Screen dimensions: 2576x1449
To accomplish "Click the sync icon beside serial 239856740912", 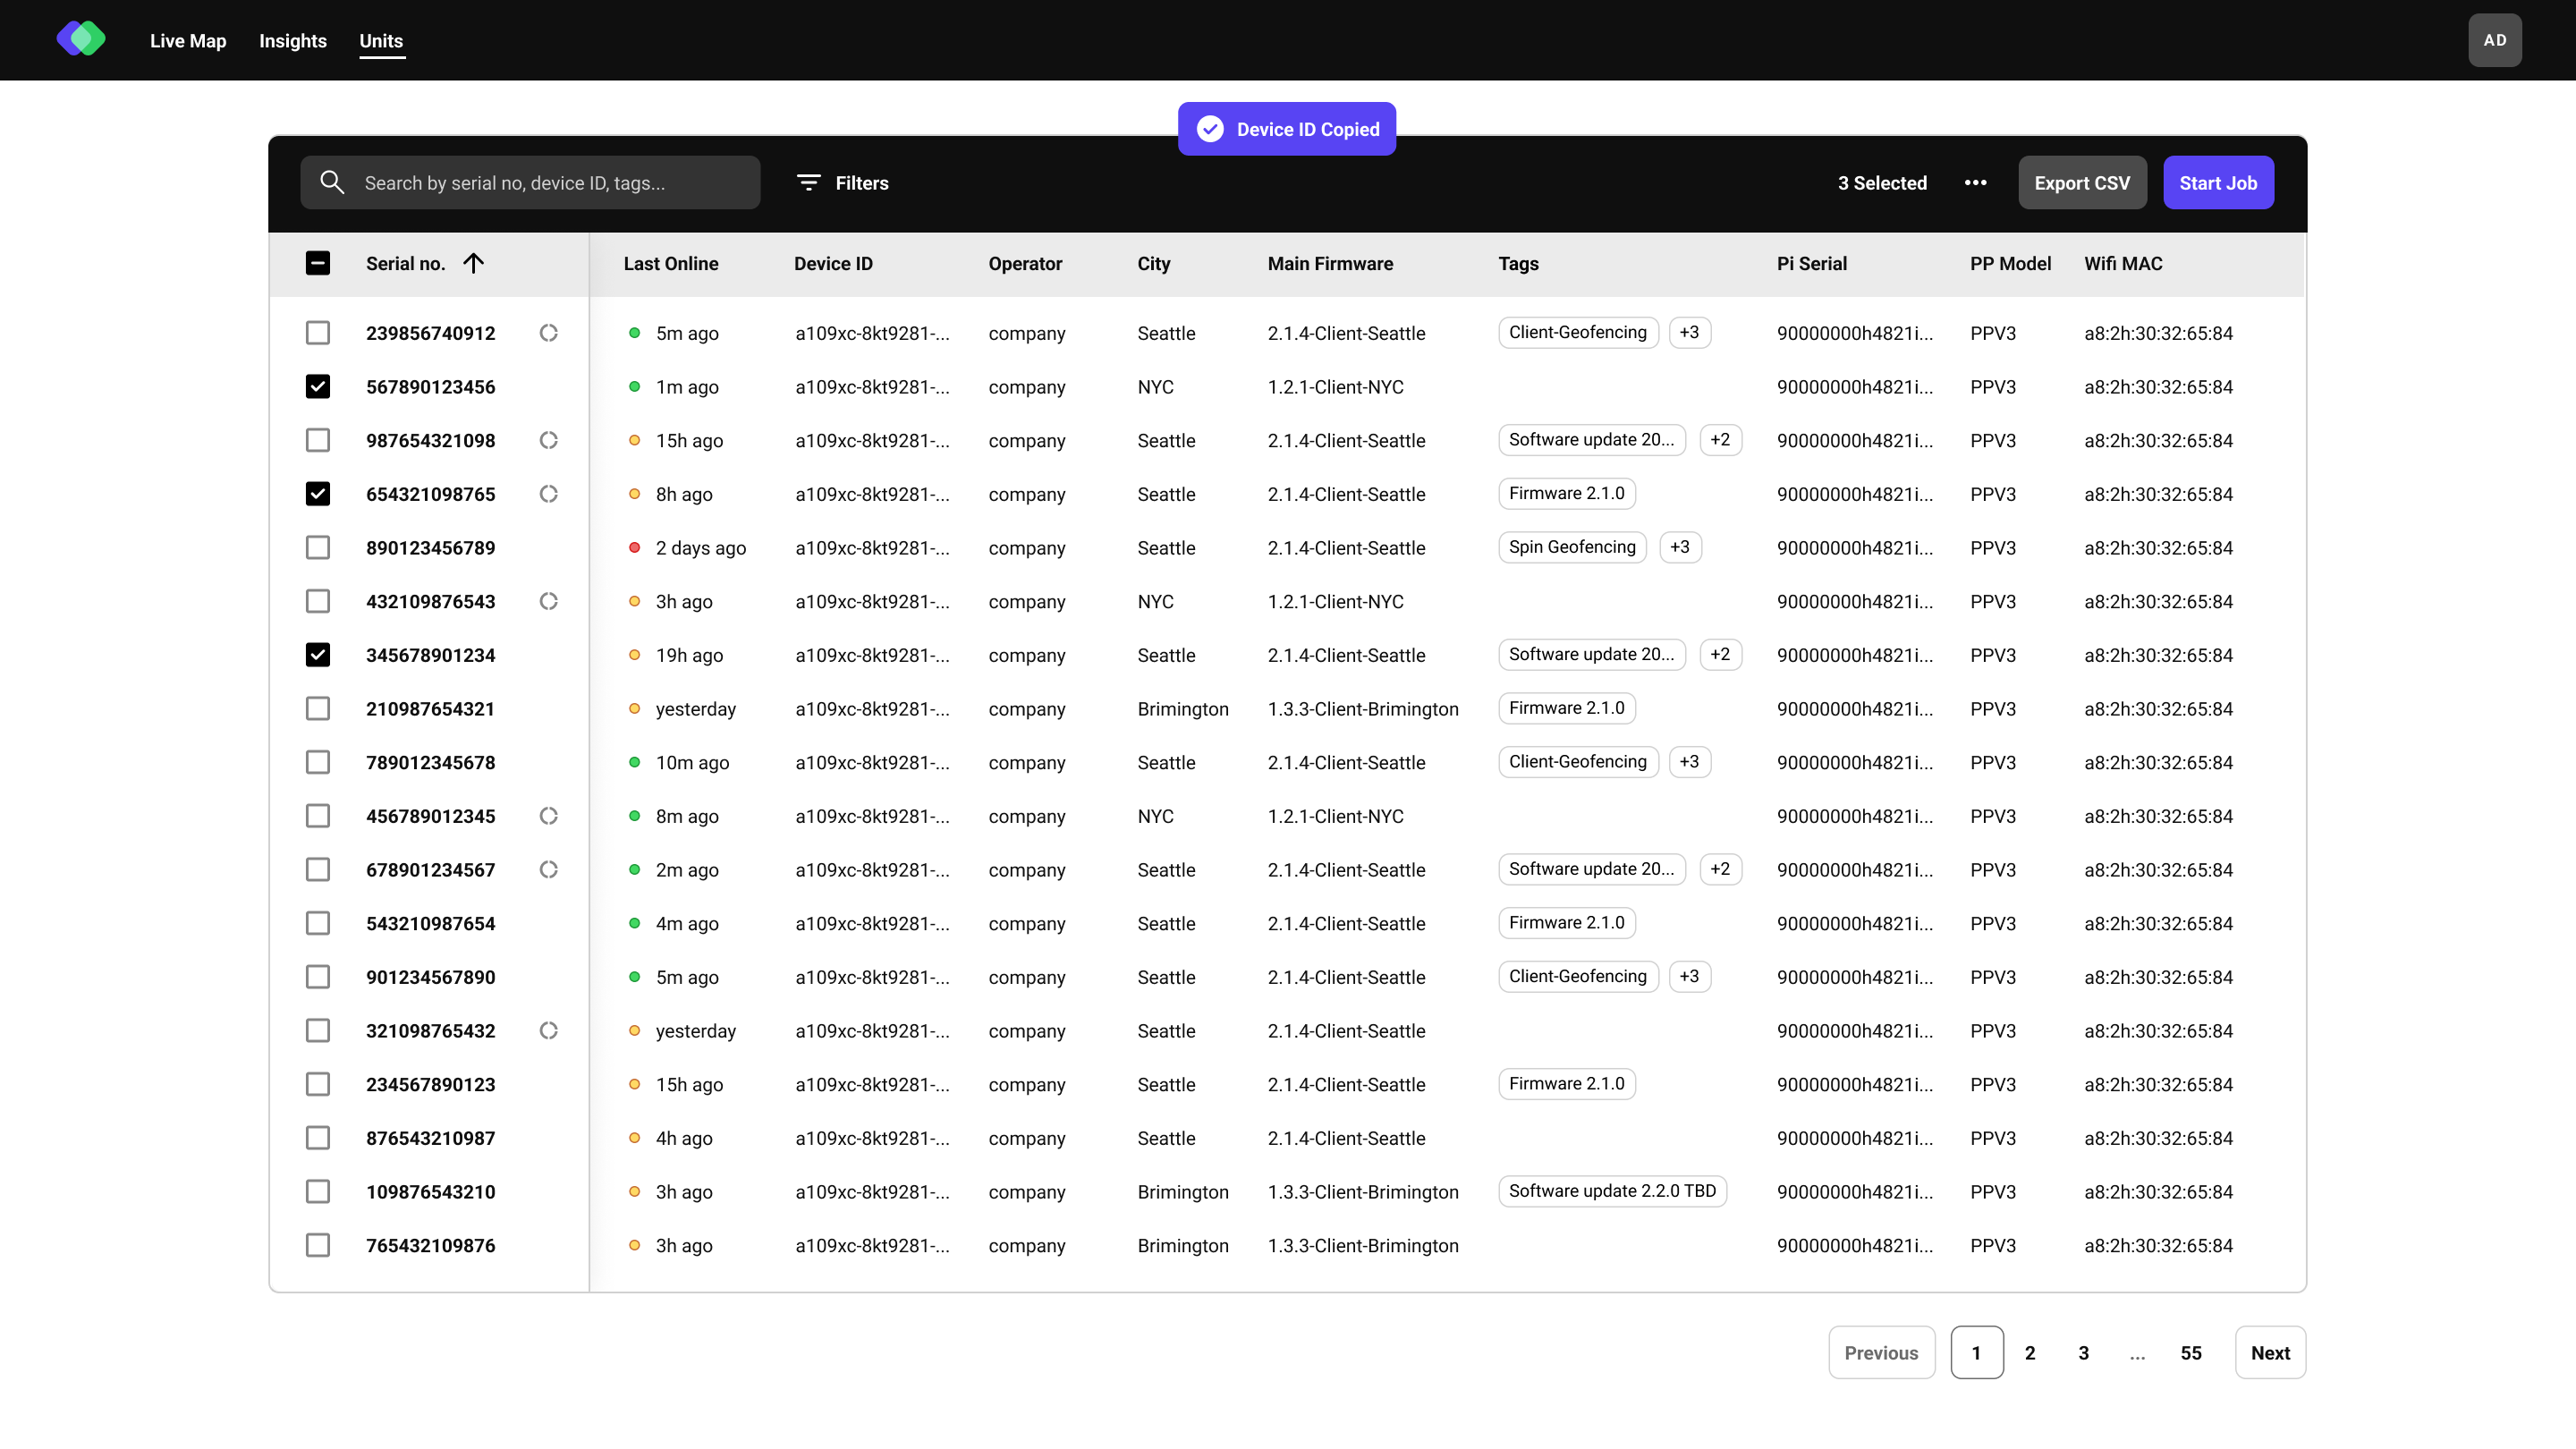I will [548, 332].
